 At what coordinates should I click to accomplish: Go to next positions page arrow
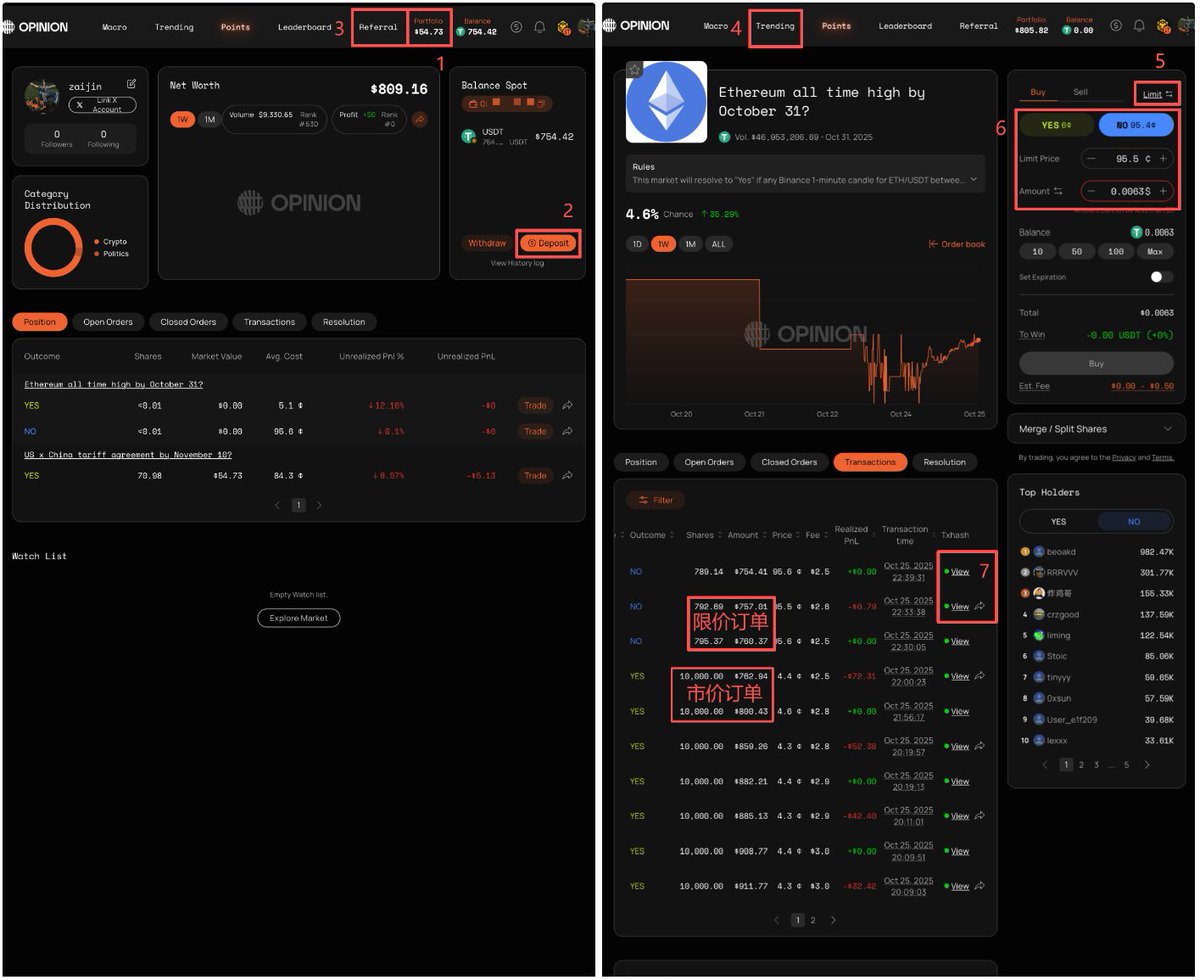point(319,505)
